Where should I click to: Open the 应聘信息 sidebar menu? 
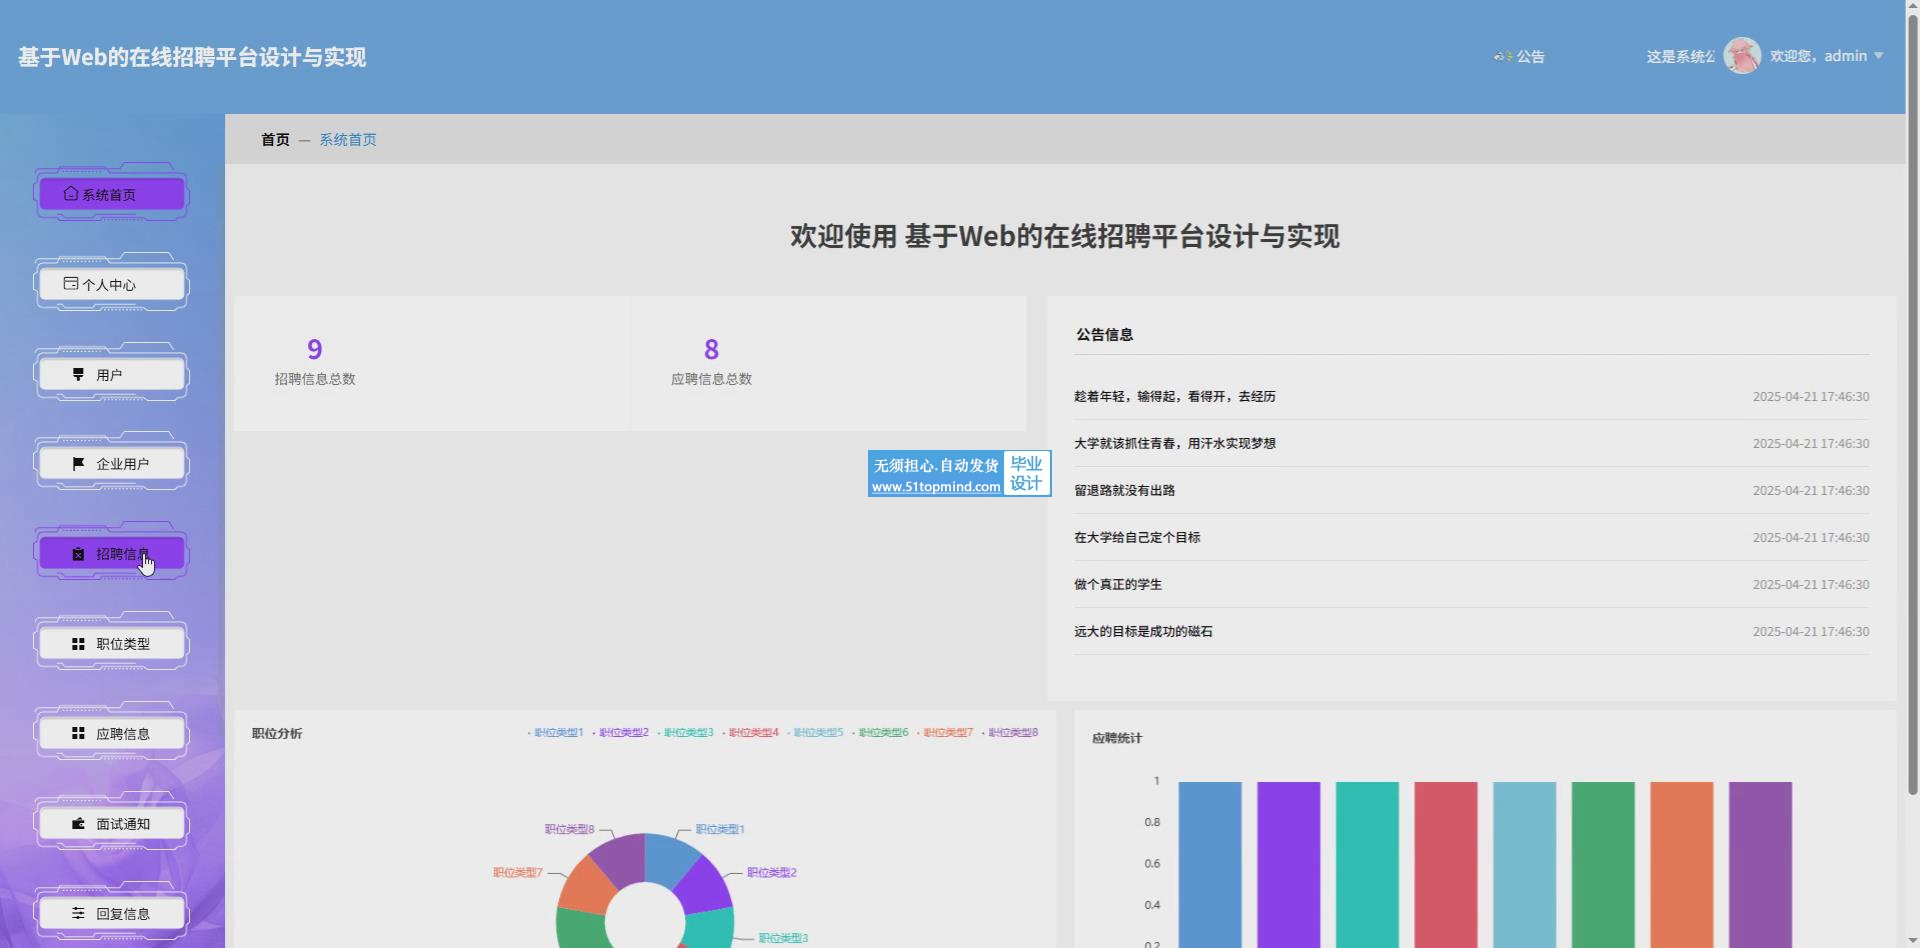[x=111, y=734]
